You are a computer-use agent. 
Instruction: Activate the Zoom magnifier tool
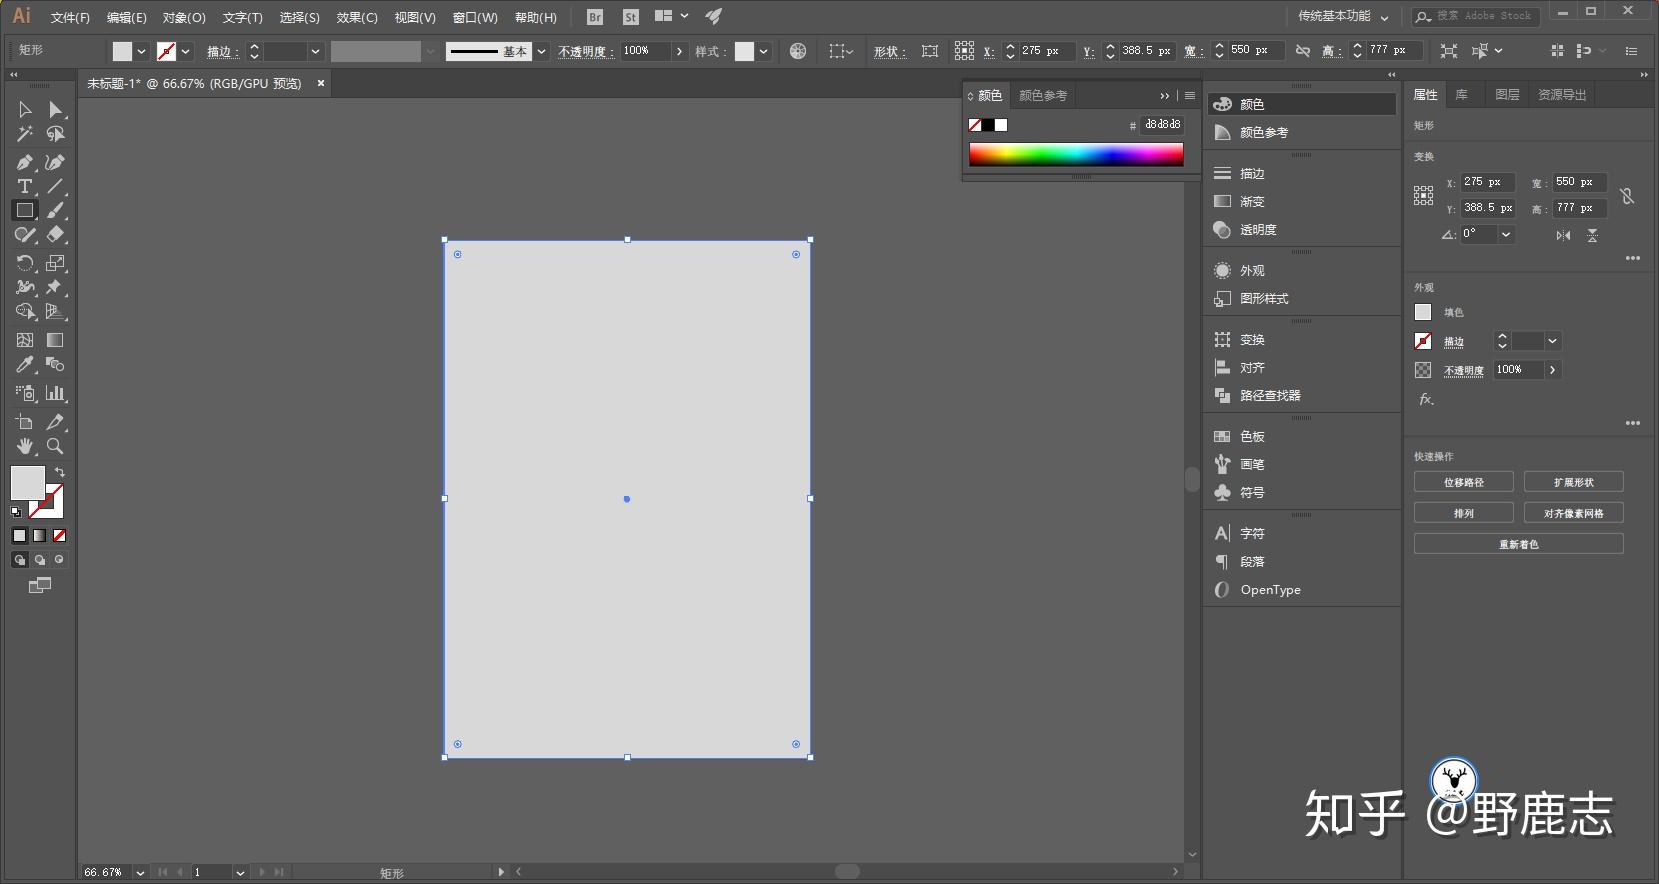[x=55, y=446]
